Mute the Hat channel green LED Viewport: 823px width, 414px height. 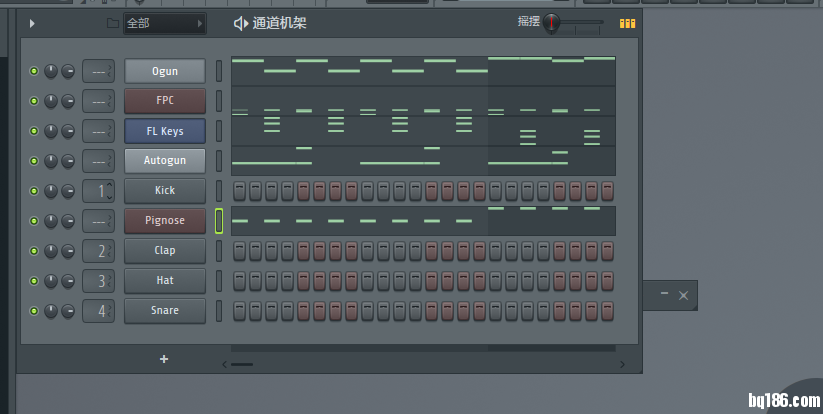click(x=34, y=281)
